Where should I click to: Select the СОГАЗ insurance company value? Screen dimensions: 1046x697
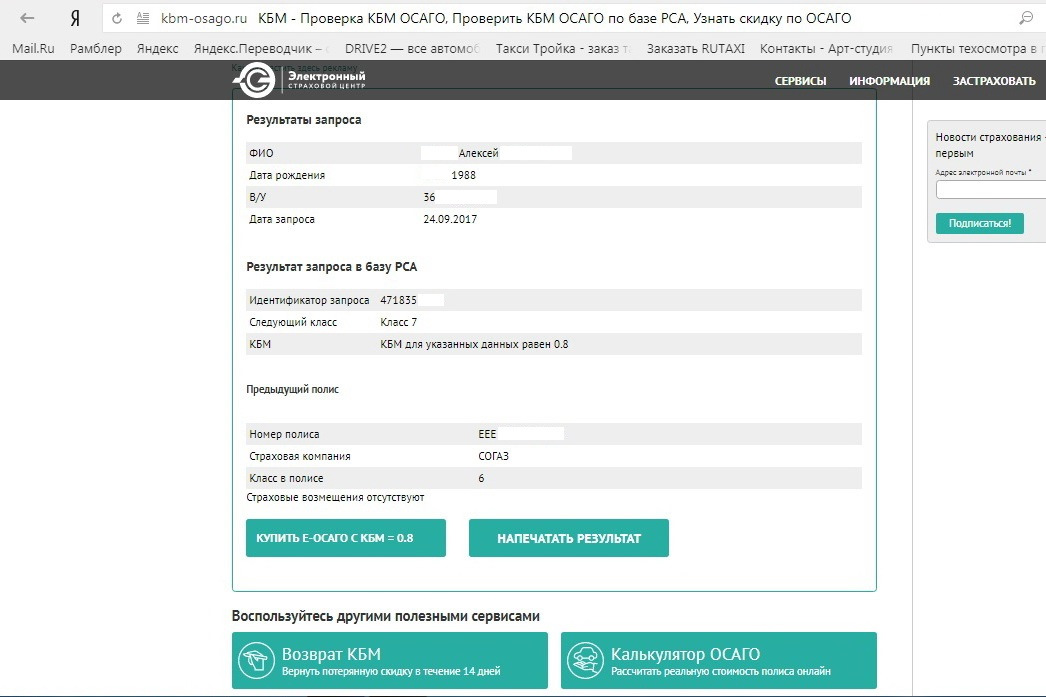[x=494, y=456]
